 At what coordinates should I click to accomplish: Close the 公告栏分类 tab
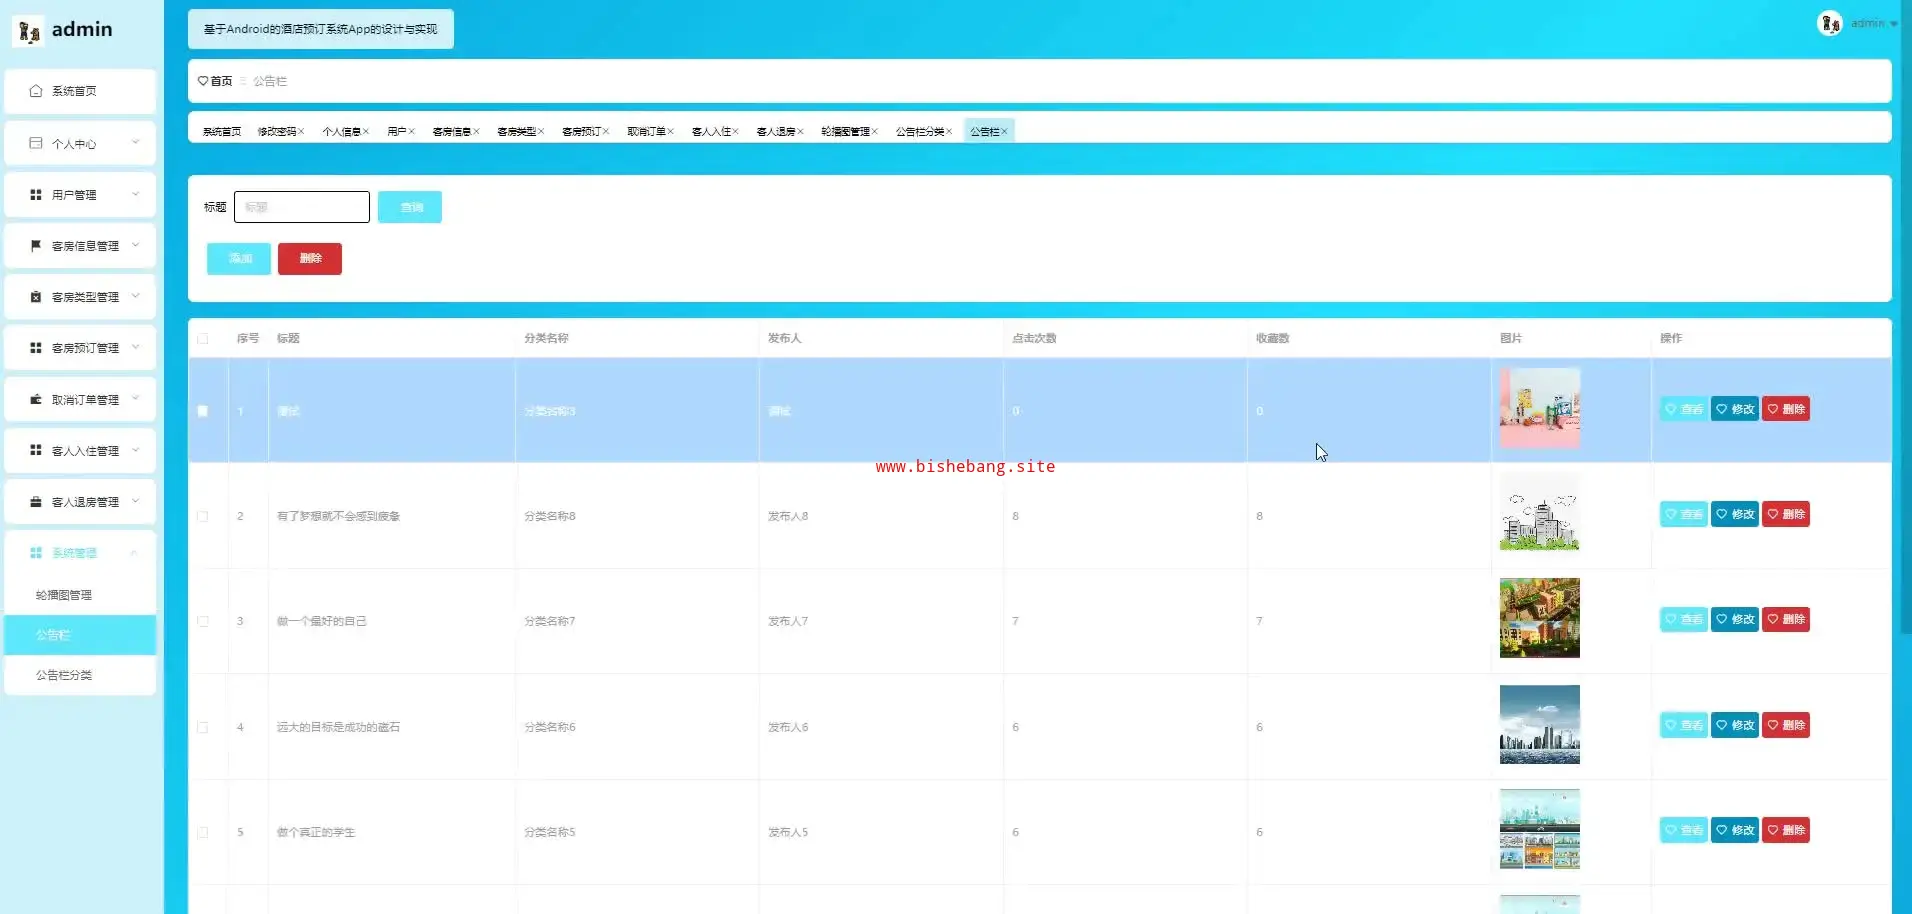[949, 132]
